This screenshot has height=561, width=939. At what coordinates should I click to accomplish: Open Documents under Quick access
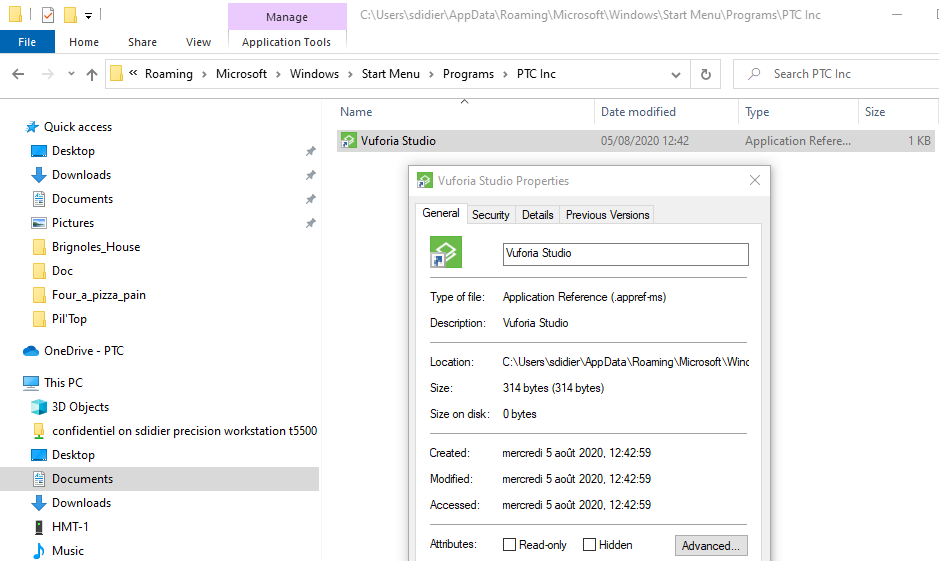82,199
